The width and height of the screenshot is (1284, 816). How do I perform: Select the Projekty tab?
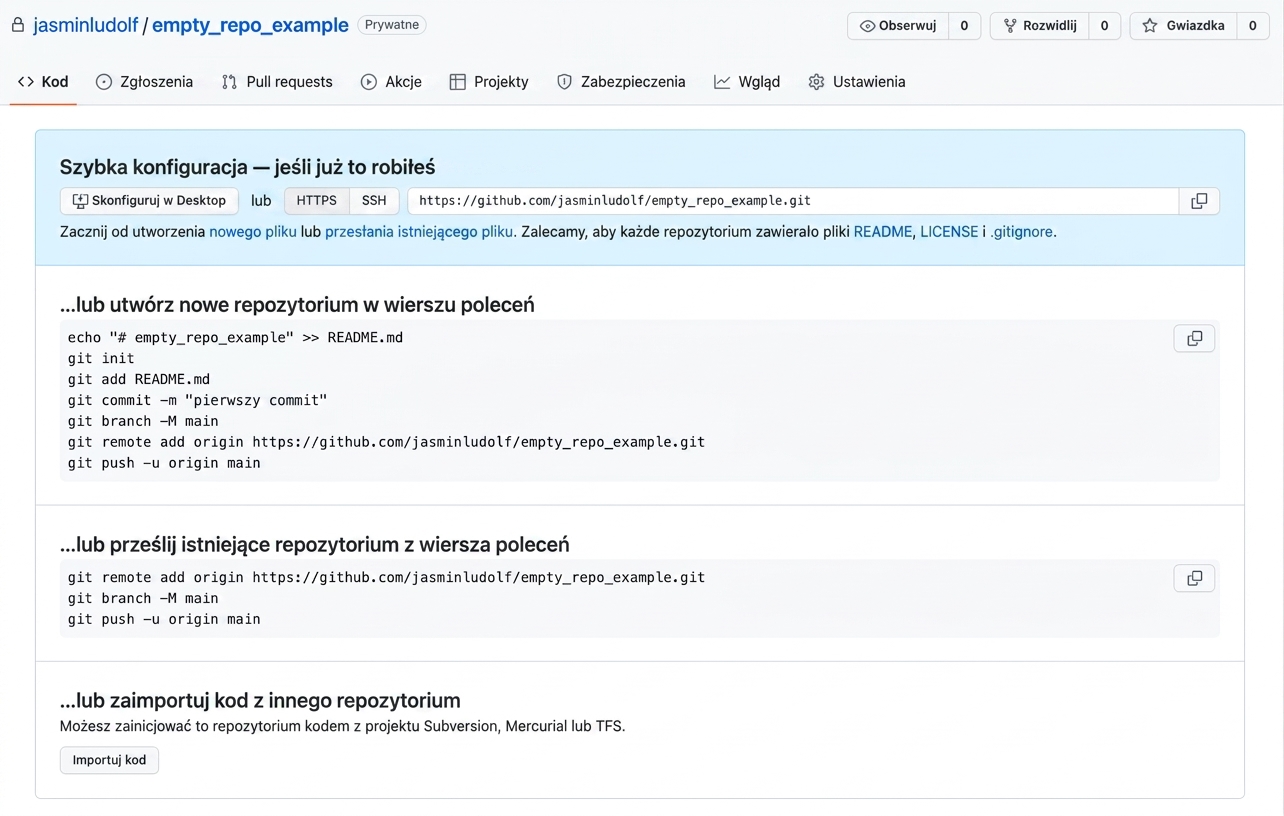pyautogui.click(x=489, y=82)
